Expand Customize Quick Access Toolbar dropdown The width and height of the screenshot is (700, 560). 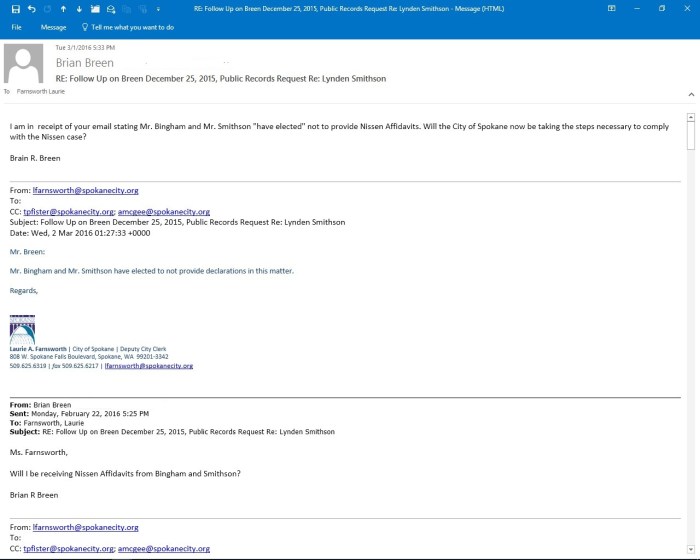[x=159, y=8]
